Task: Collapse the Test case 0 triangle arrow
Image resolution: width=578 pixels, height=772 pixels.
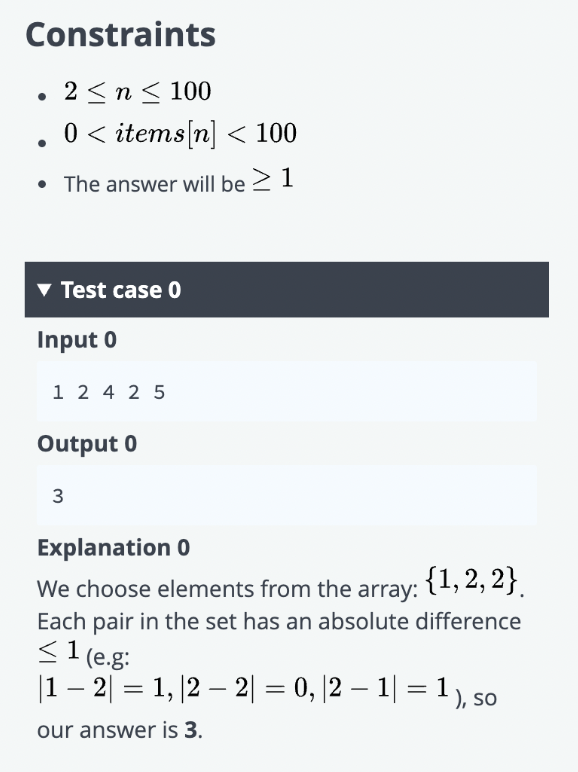Action: (x=44, y=290)
